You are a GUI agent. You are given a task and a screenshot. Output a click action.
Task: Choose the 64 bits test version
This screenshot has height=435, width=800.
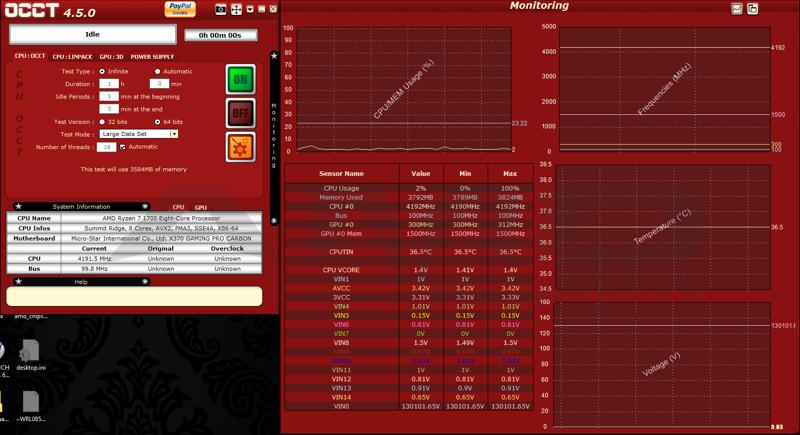click(x=158, y=122)
